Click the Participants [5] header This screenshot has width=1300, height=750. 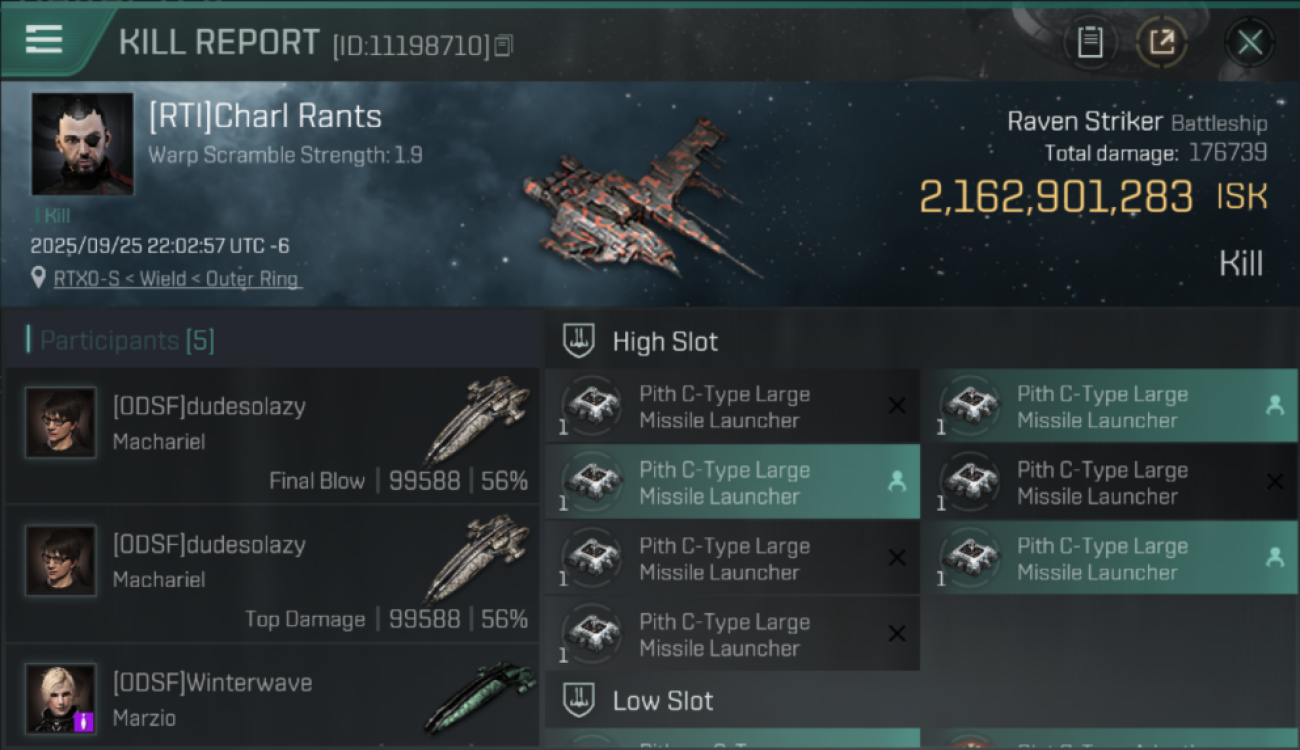click(127, 341)
